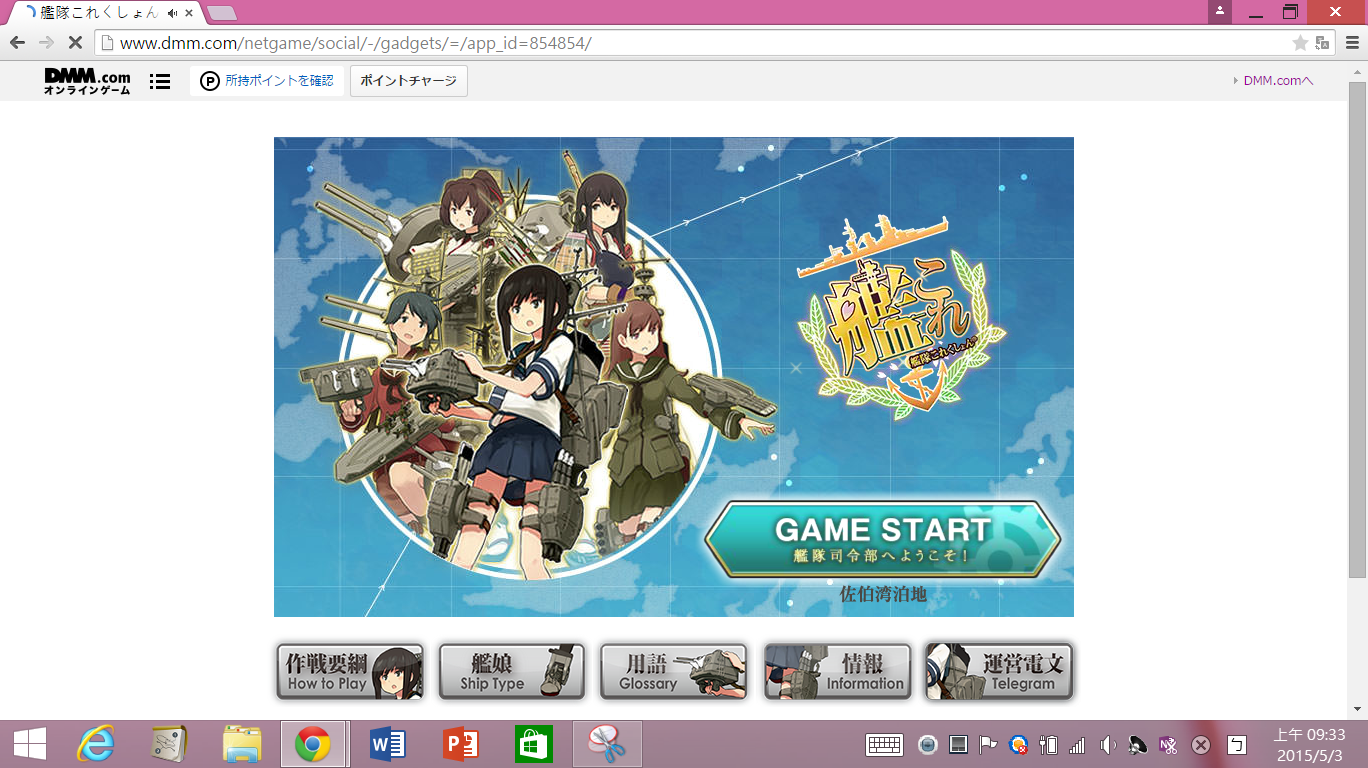Check battery power status icon
Screen dimensions: 1368x768
click(x=1049, y=745)
